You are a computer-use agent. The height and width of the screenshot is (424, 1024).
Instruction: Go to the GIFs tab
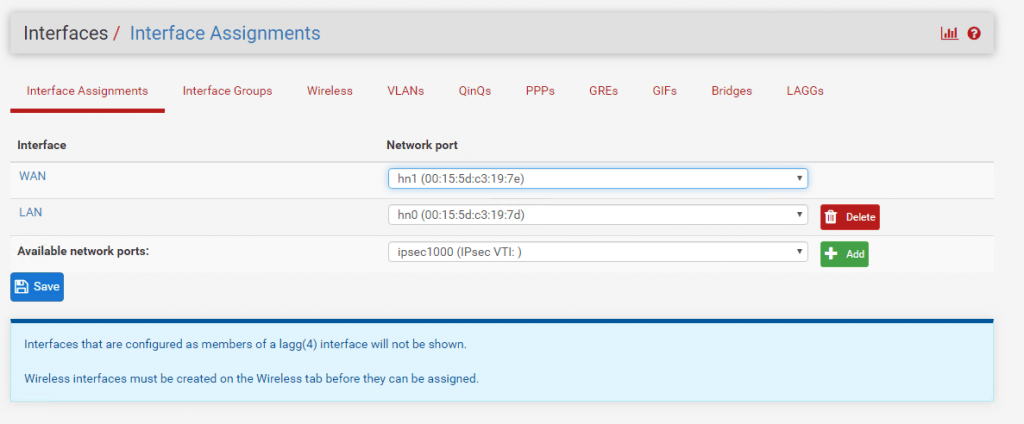(665, 91)
